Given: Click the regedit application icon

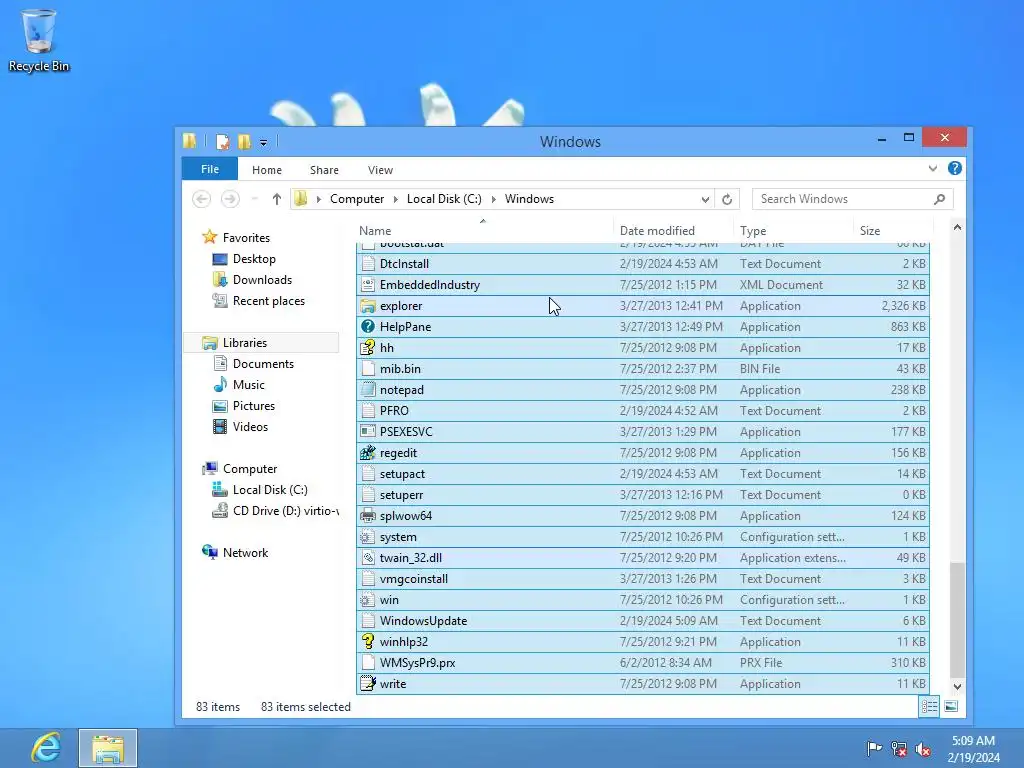Looking at the screenshot, I should click(x=368, y=453).
